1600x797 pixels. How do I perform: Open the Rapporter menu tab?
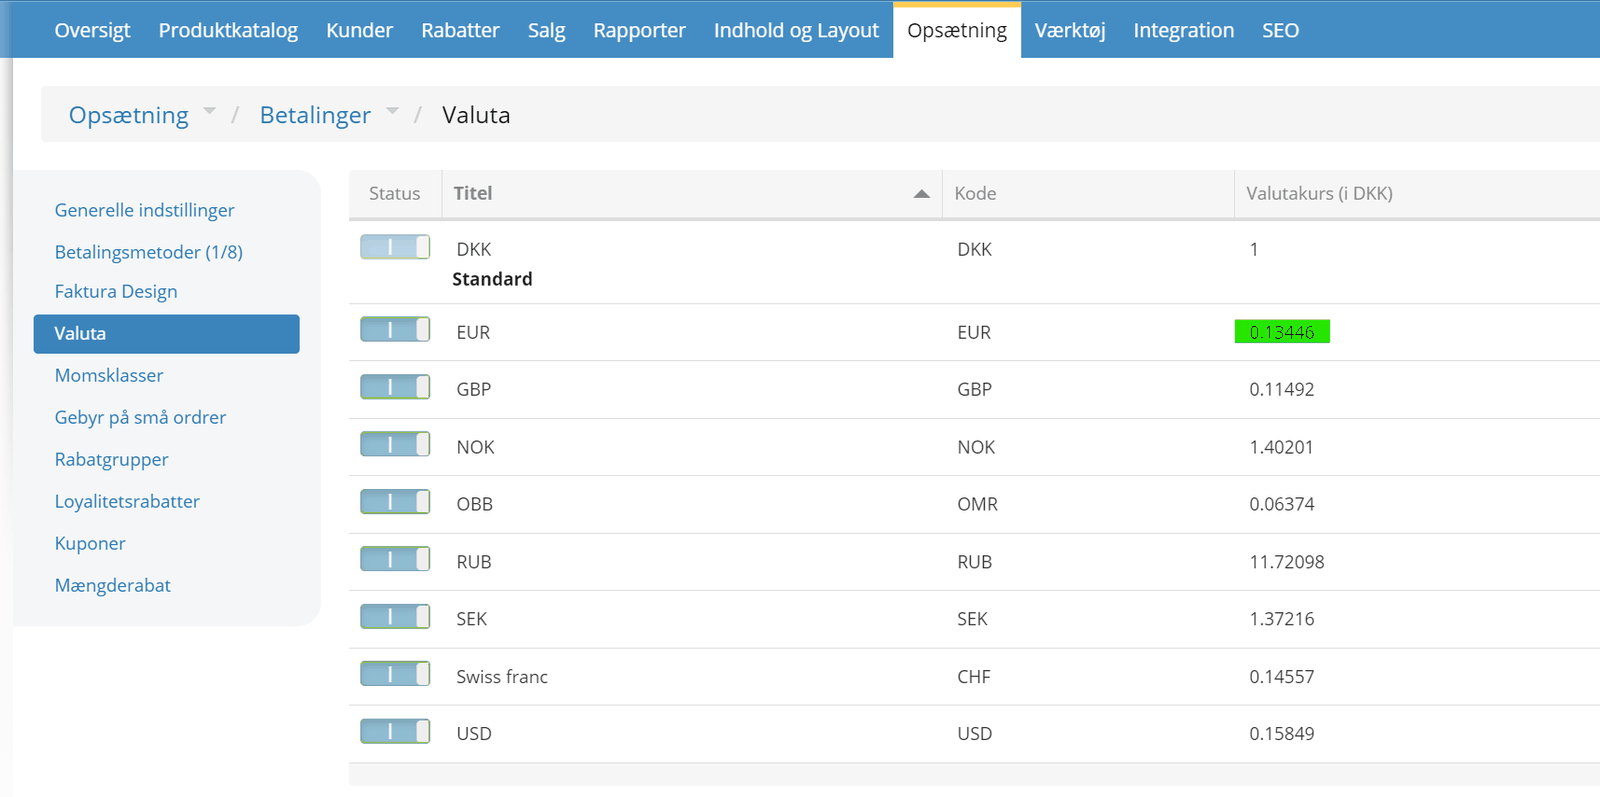pos(639,30)
